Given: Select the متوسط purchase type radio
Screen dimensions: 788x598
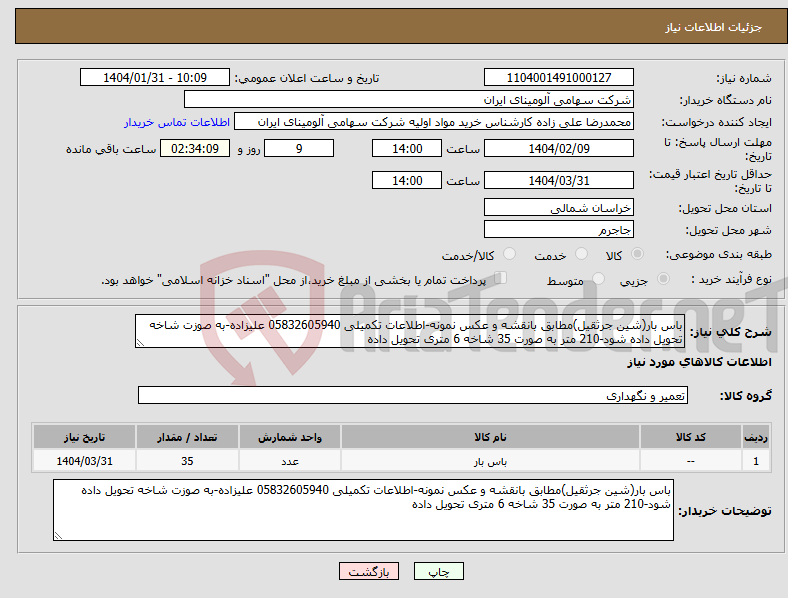Looking at the screenshot, I should 598,278.
